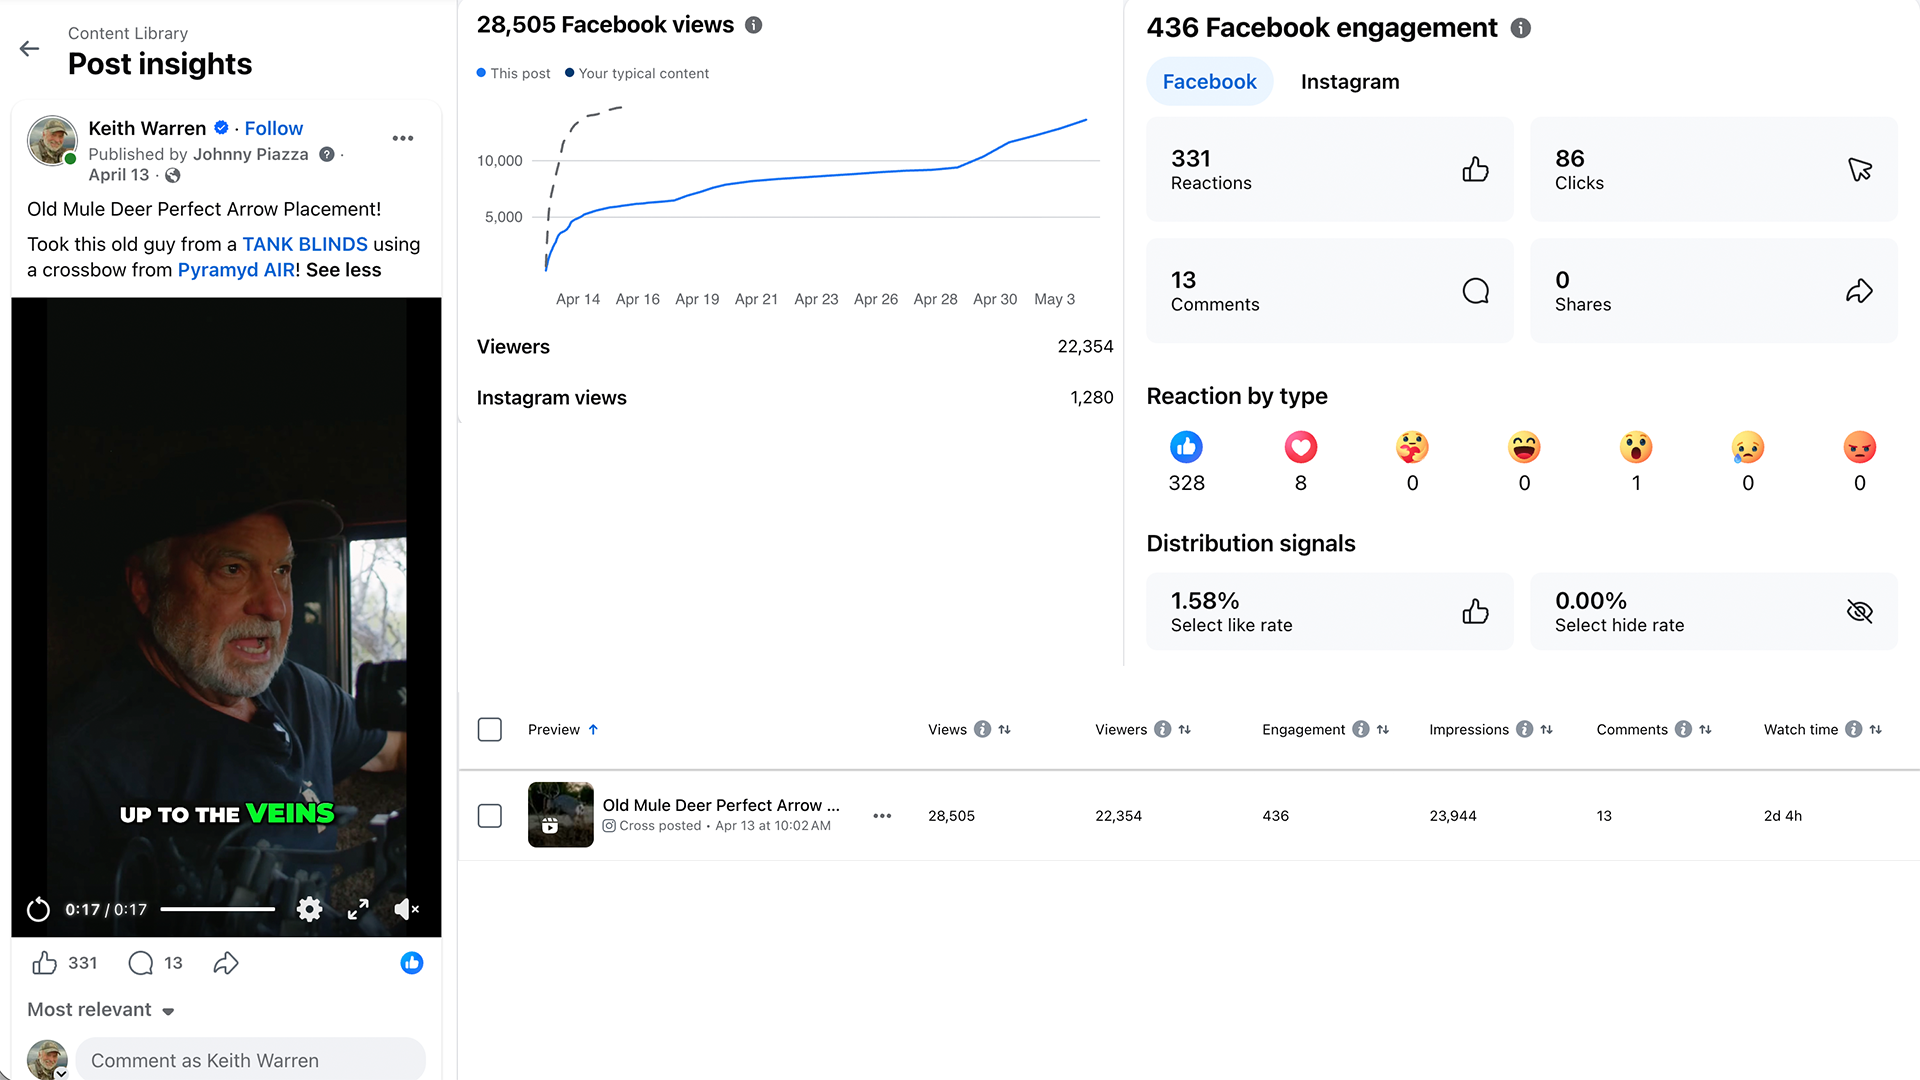Viewport: 1920px width, 1080px height.
Task: Select all rows with header checkbox
Action: pyautogui.click(x=490, y=730)
